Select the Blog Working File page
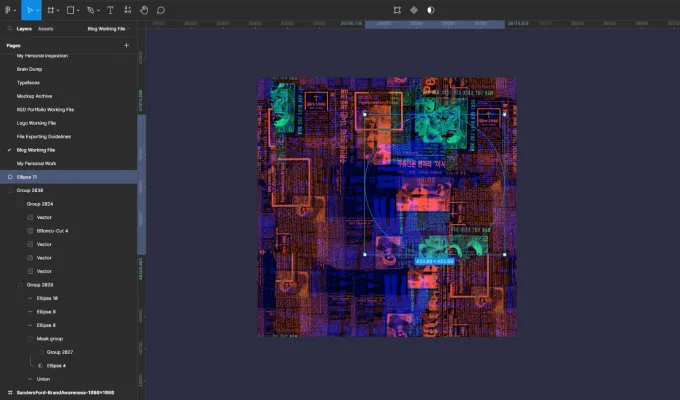This screenshot has height=400, width=680. 36,150
